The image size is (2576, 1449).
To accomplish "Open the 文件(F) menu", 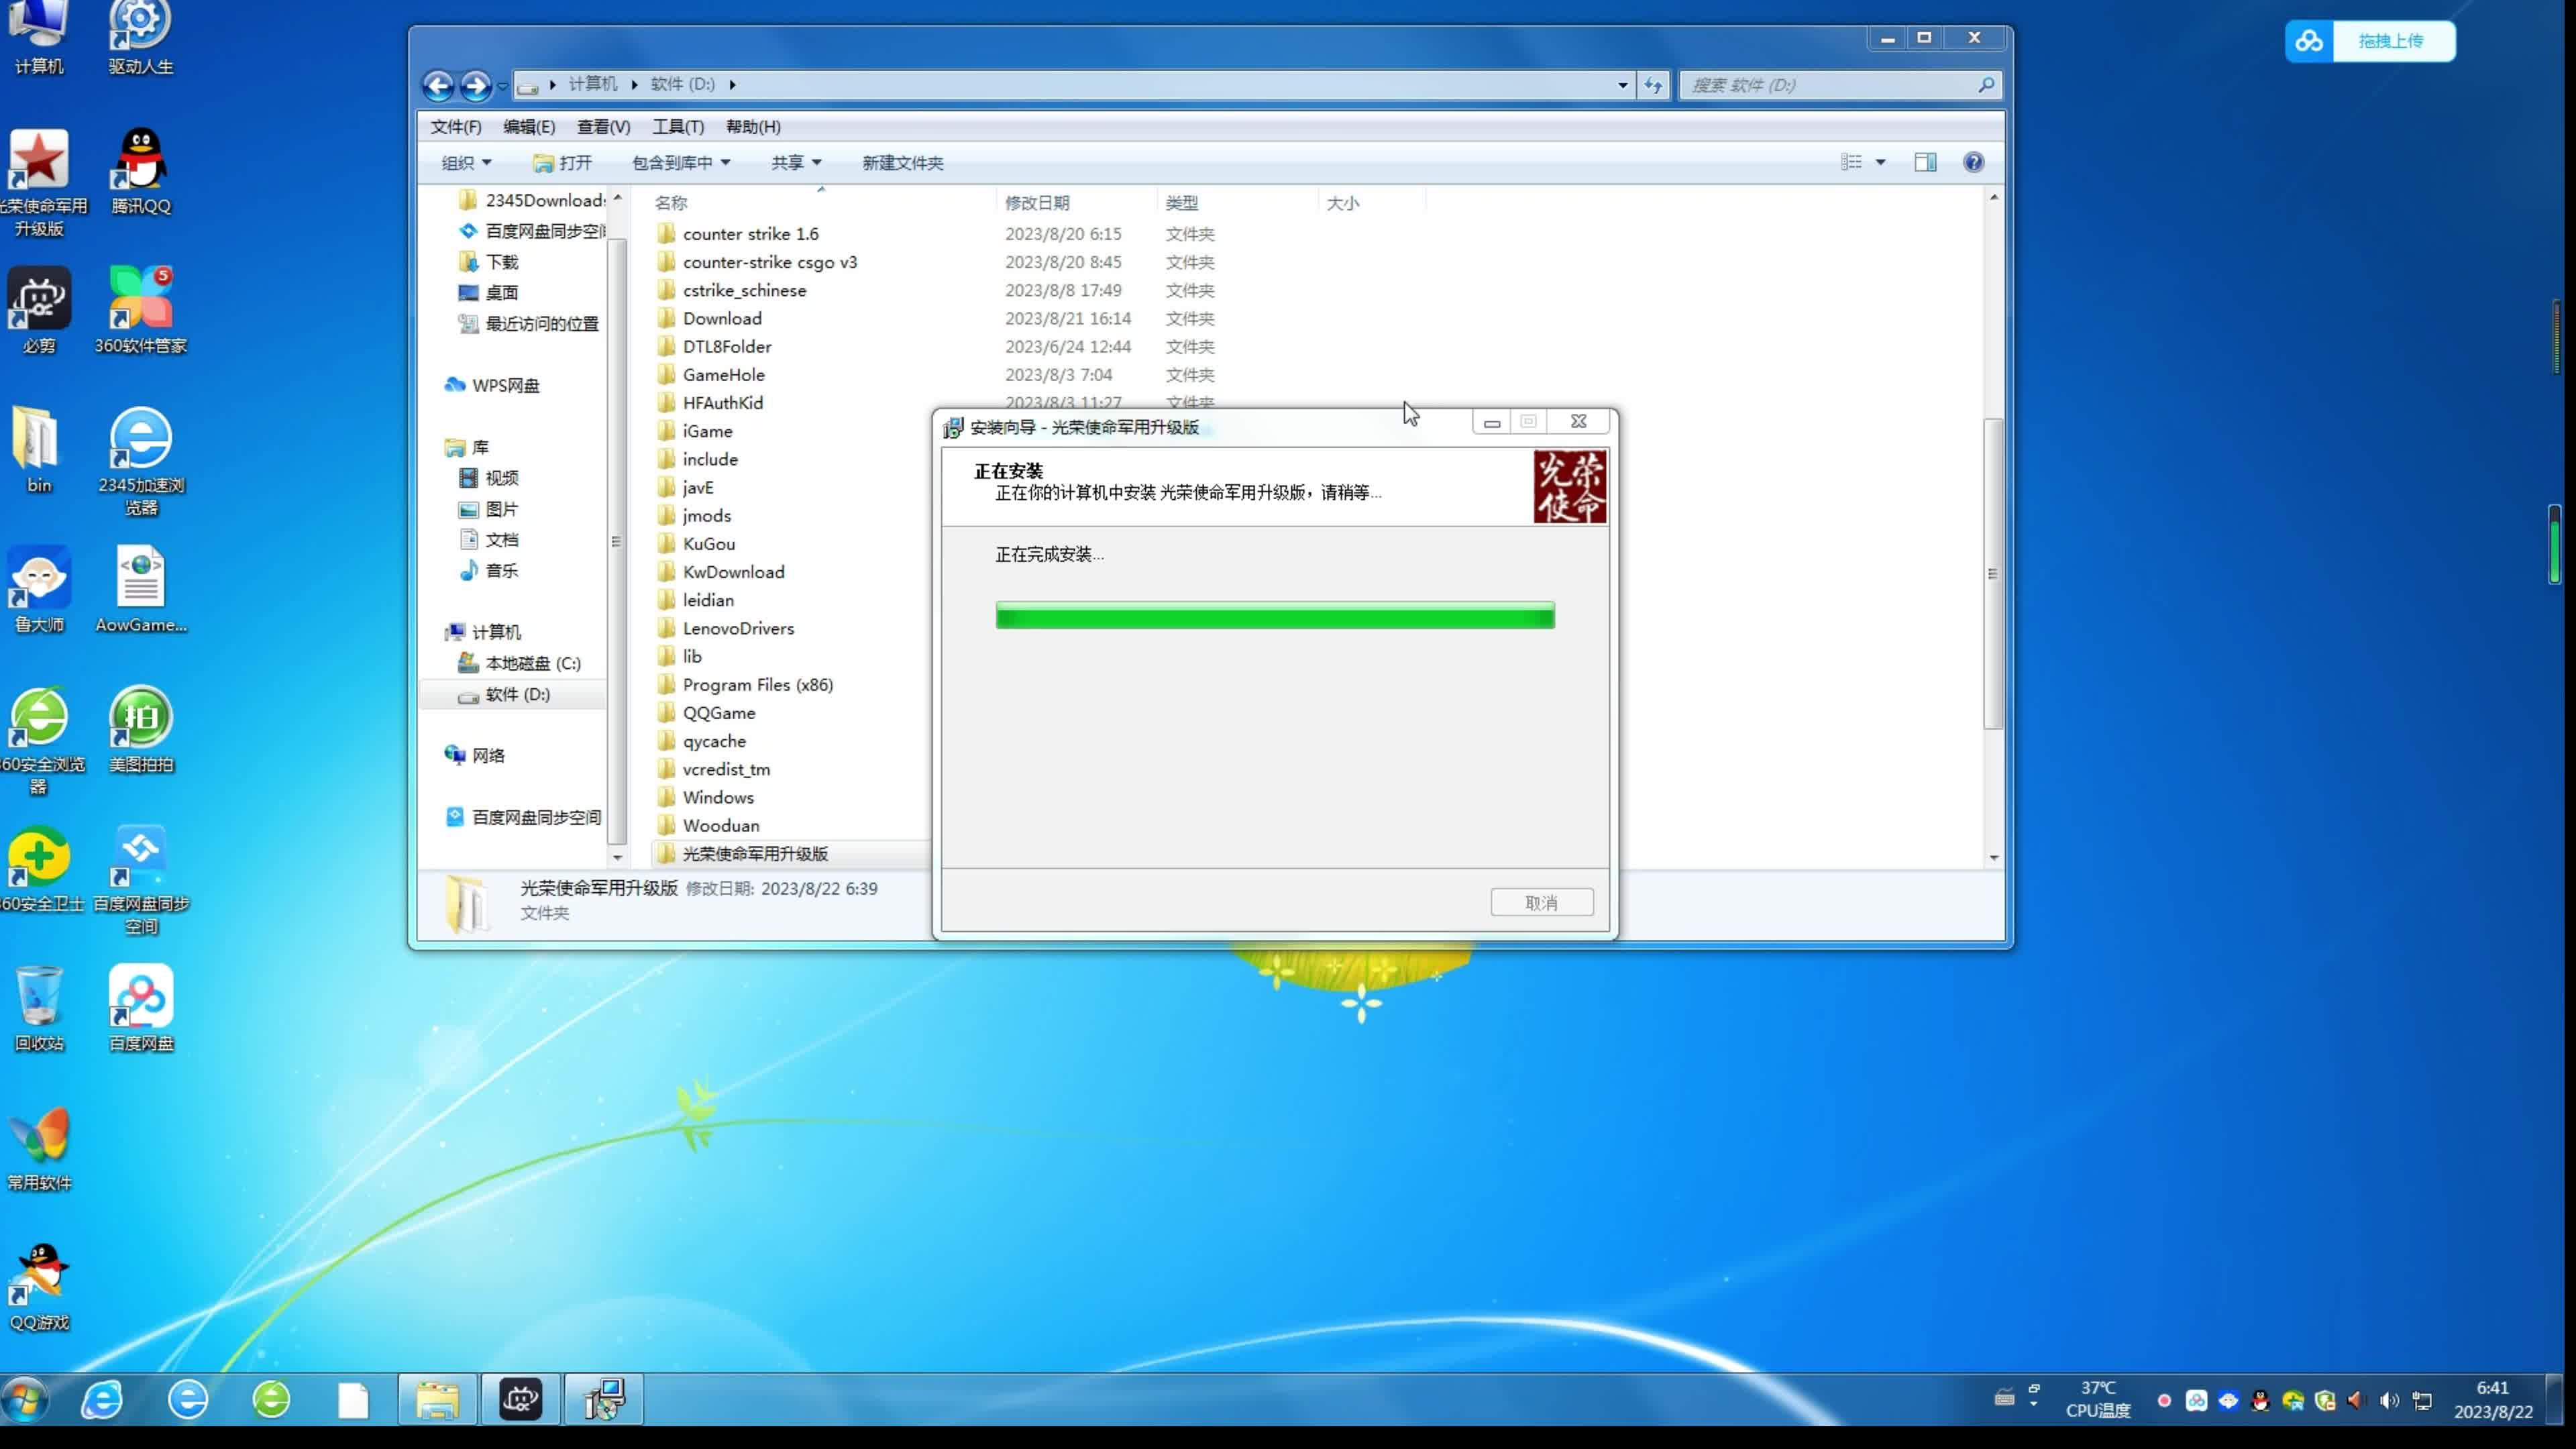I will coord(456,127).
